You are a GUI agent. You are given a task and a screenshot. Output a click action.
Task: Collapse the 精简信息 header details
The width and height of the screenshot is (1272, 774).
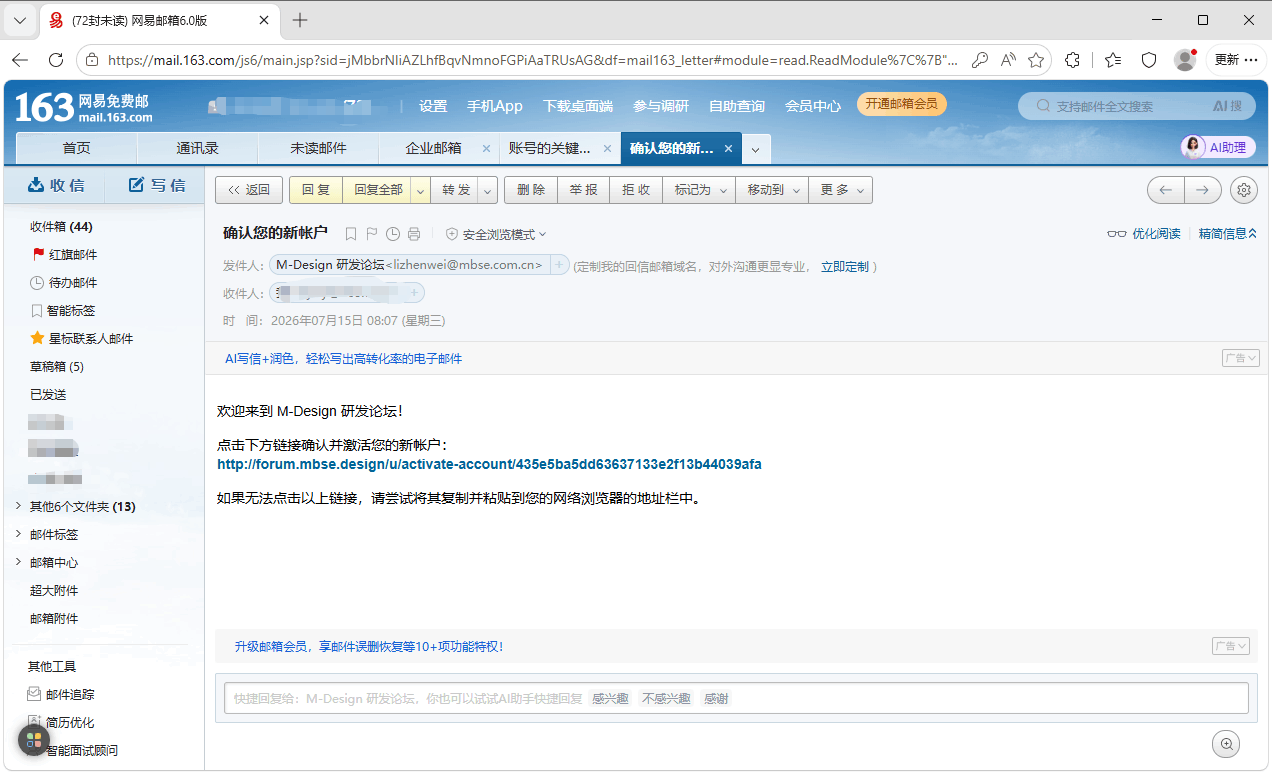pos(1227,234)
